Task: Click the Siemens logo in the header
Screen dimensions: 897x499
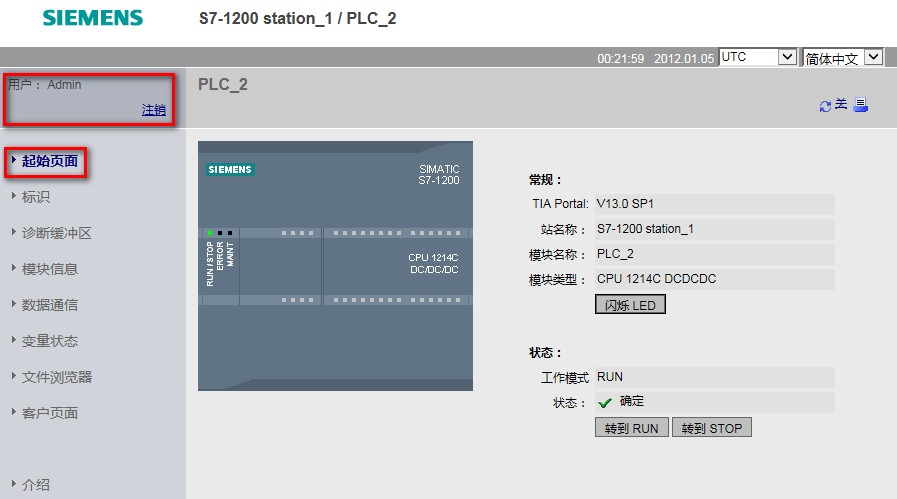Action: coord(93,18)
